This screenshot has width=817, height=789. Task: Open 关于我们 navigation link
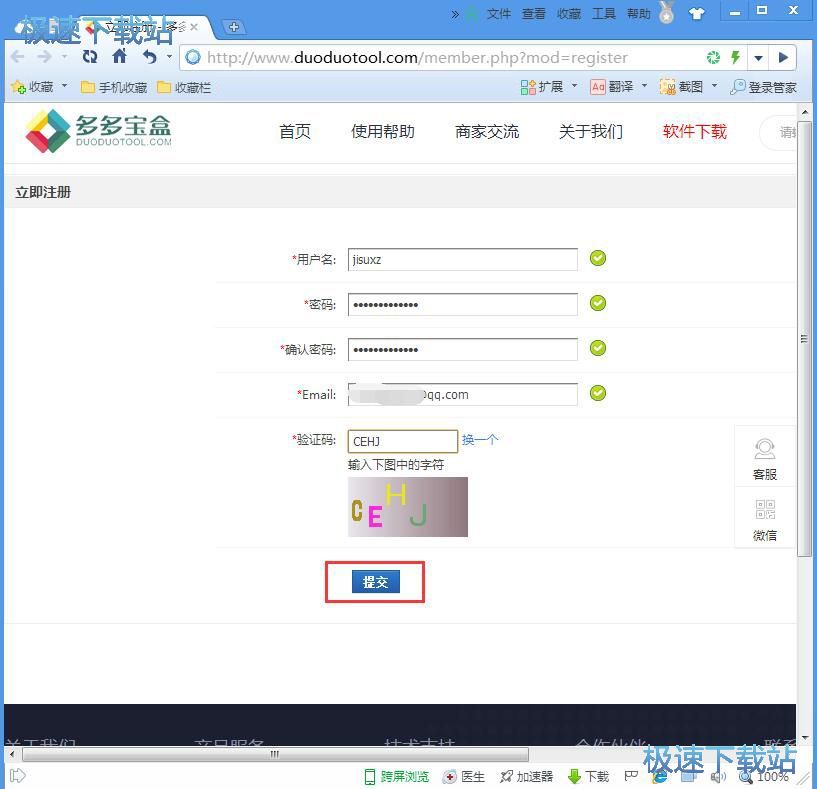click(591, 131)
